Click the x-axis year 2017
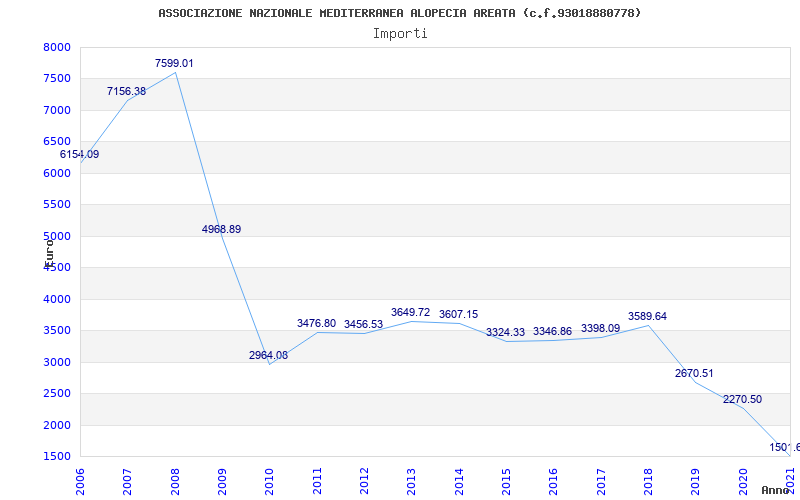 pos(601,482)
